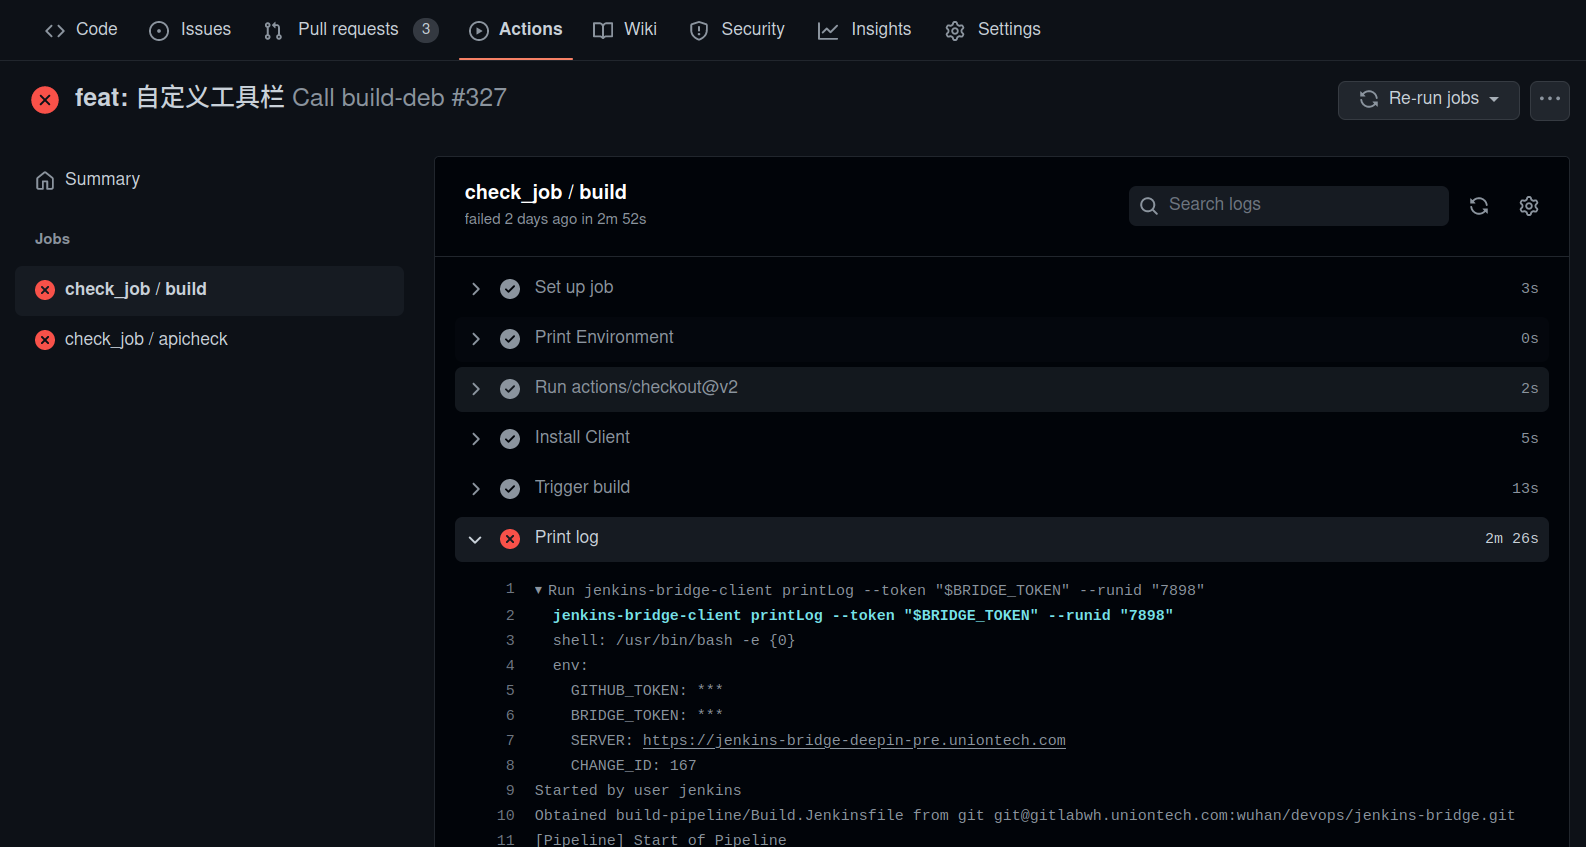Screen dimensions: 1586x847
Task: Click the Security tab shield icon
Action: 699,31
